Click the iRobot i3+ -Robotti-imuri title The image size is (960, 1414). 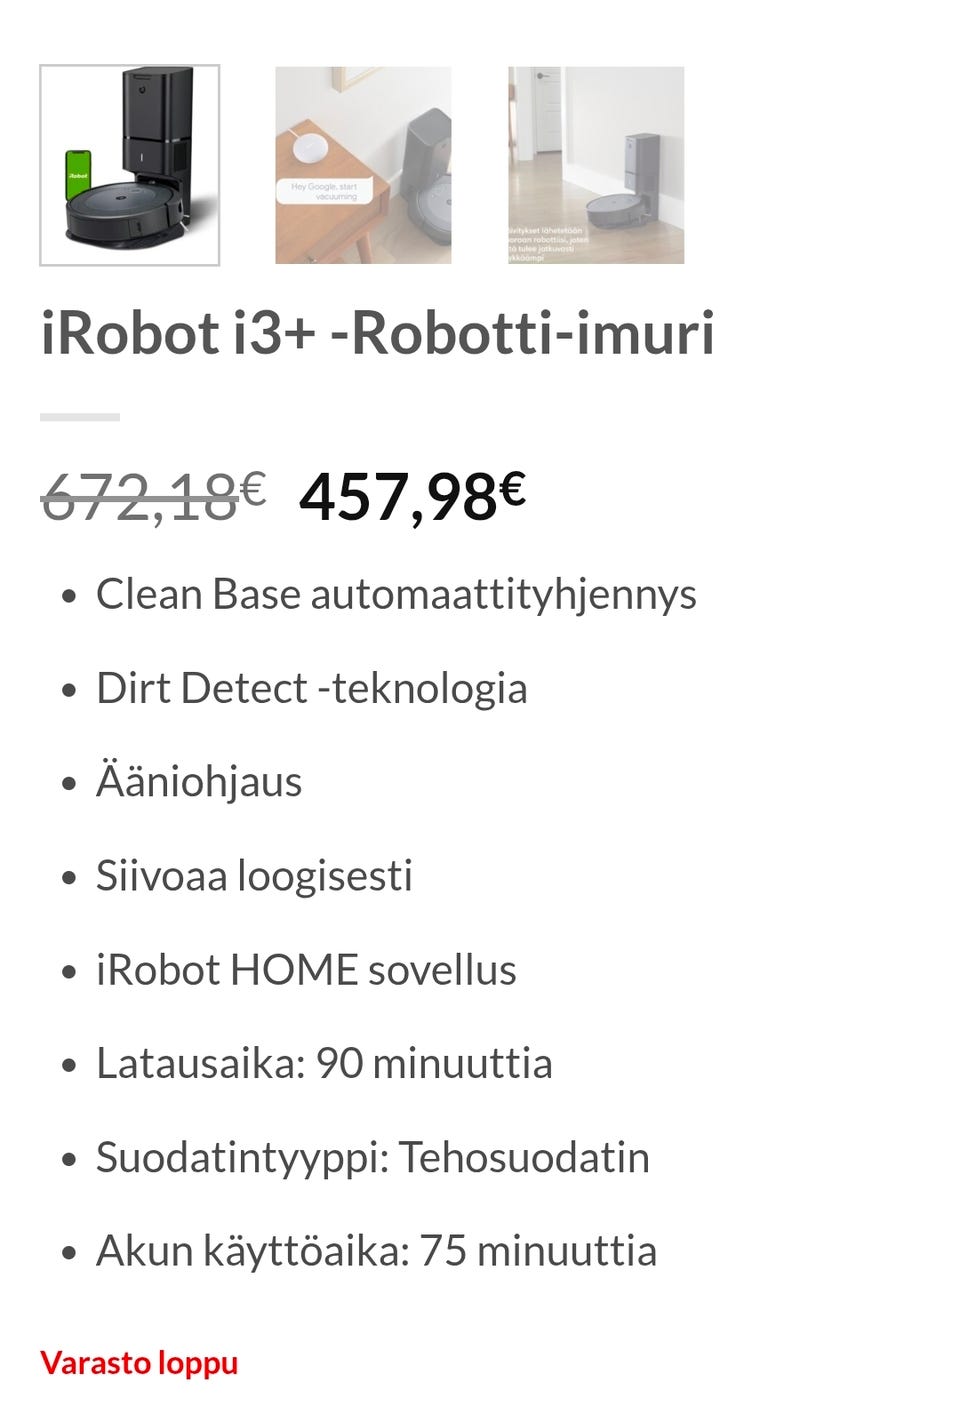click(377, 333)
